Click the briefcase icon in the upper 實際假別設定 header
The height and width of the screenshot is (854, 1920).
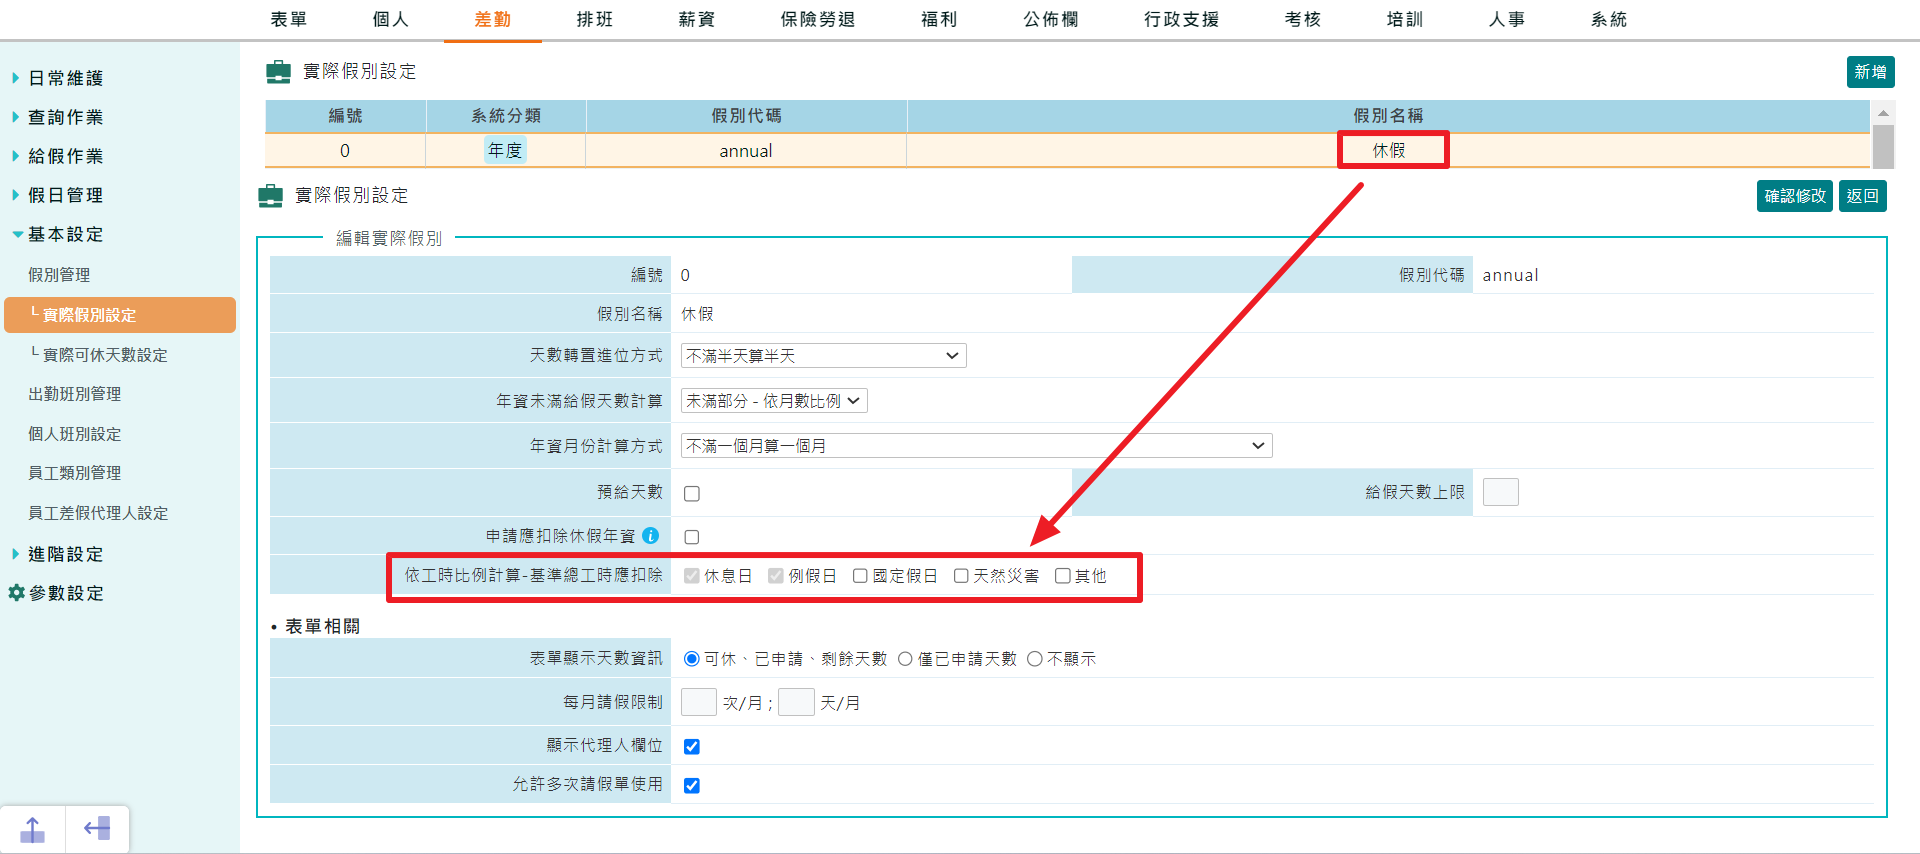278,72
